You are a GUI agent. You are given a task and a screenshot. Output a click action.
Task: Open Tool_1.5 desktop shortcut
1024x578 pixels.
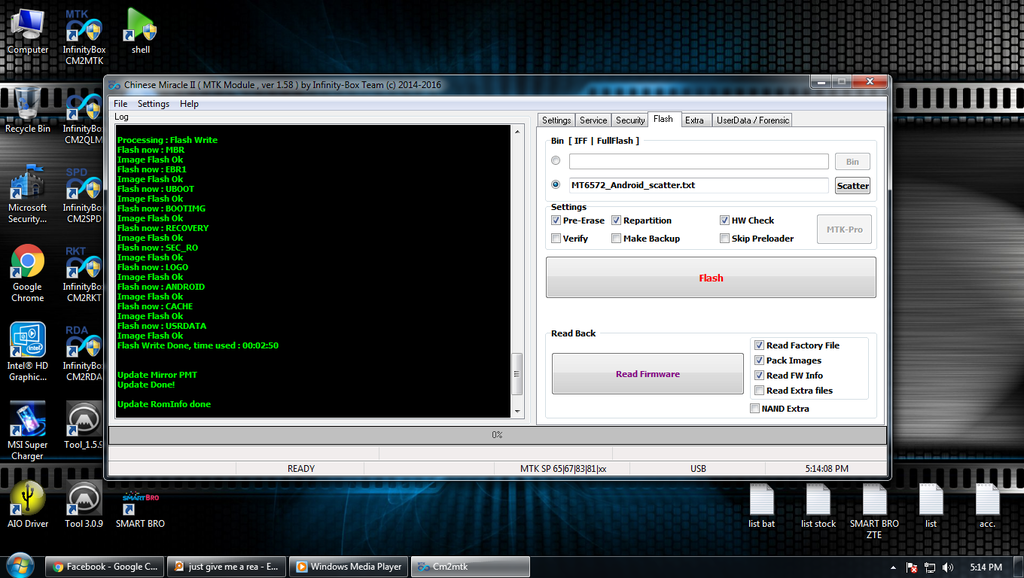click(84, 426)
